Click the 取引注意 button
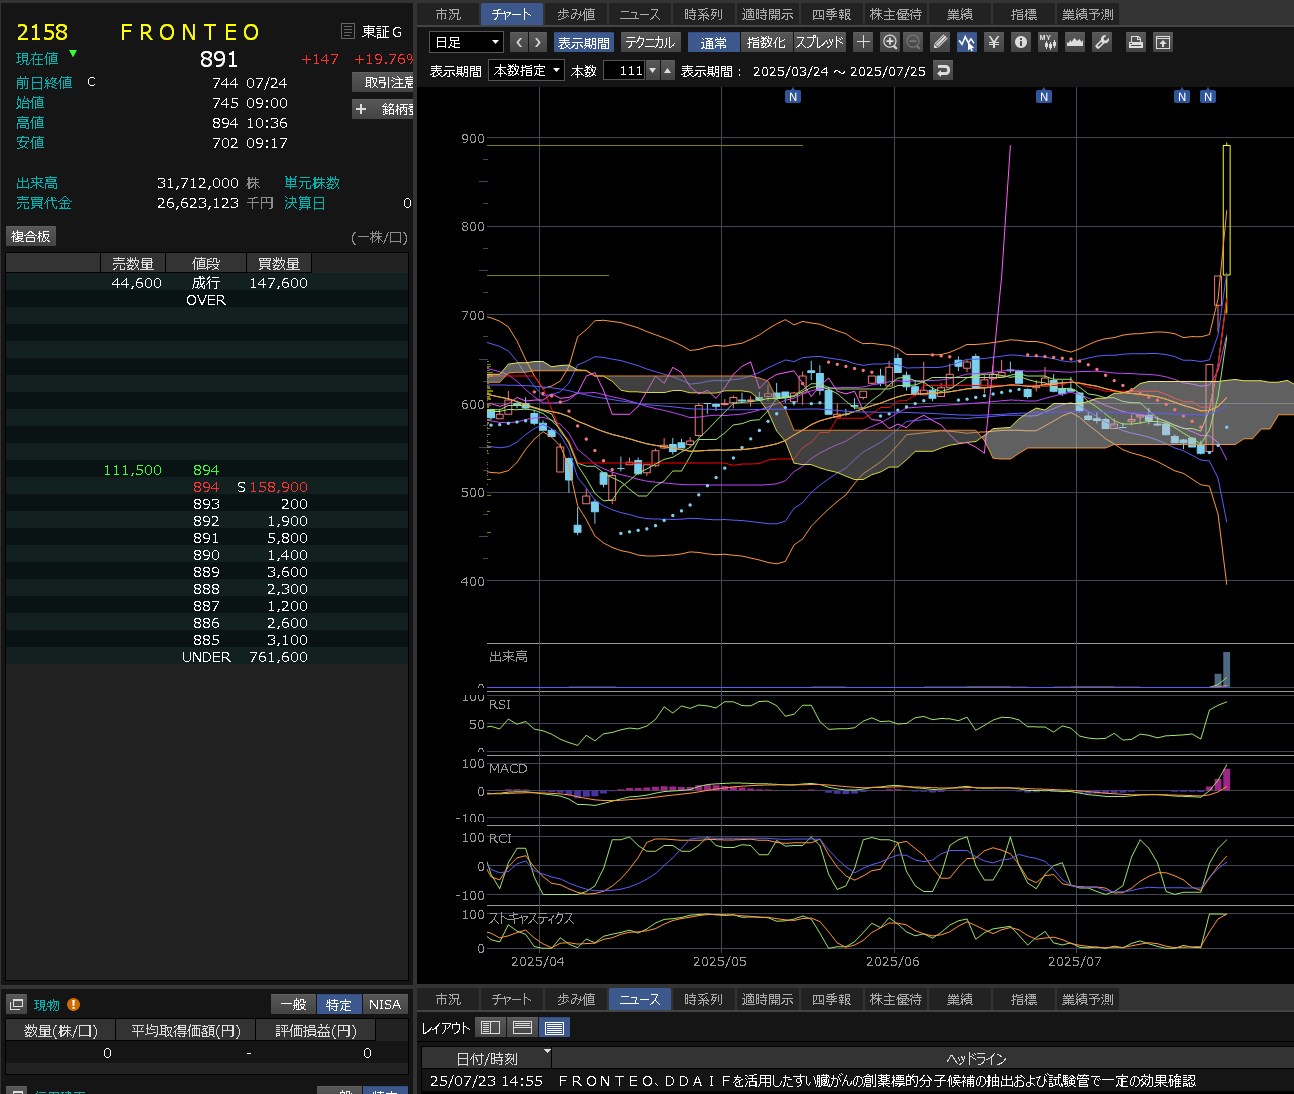Screen dimensions: 1294x1094 point(383,82)
